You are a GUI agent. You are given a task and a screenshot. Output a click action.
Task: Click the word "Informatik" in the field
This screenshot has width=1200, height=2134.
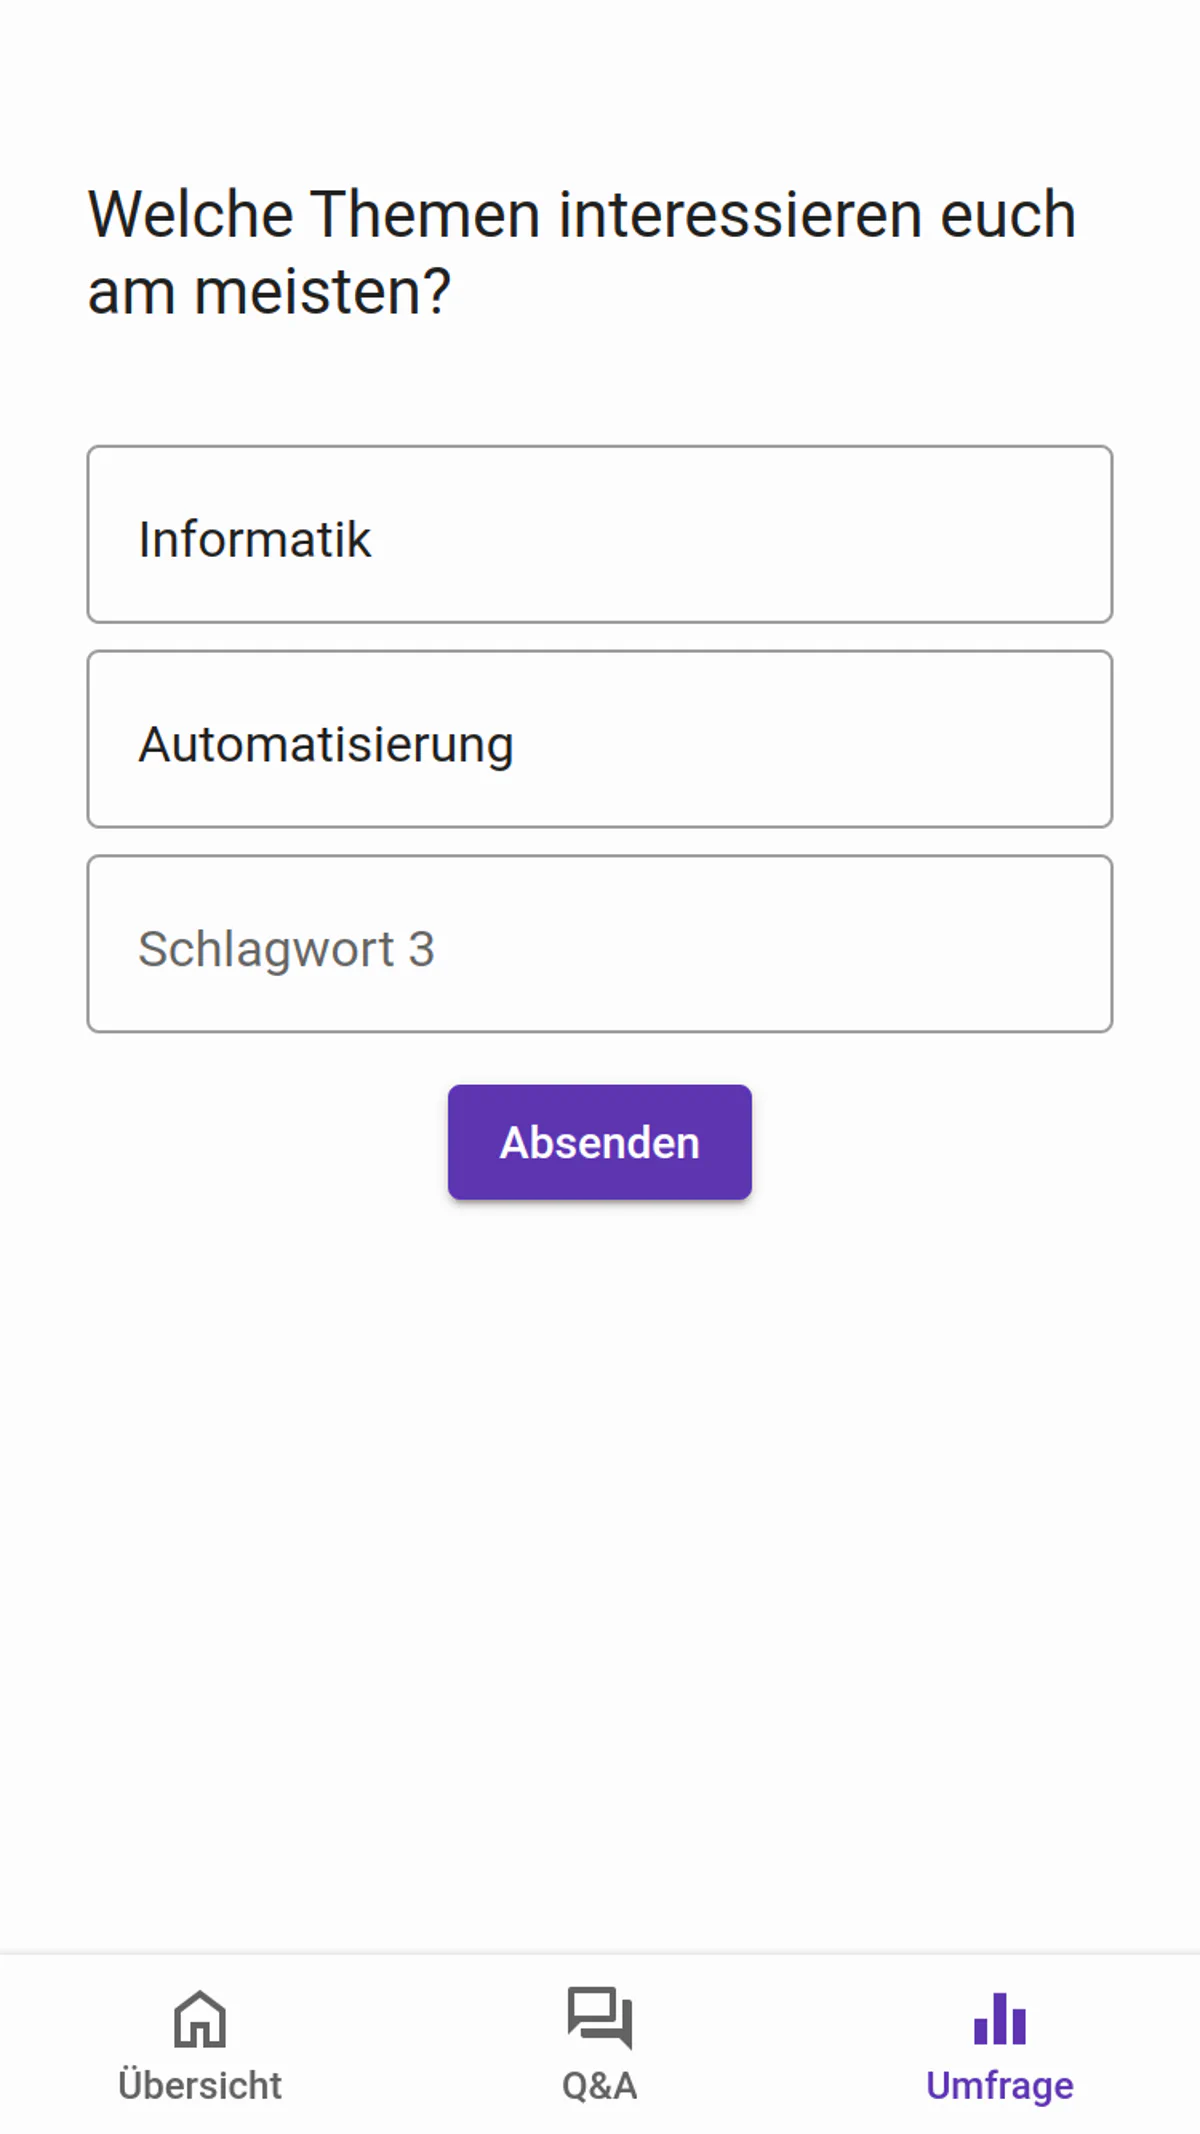255,540
